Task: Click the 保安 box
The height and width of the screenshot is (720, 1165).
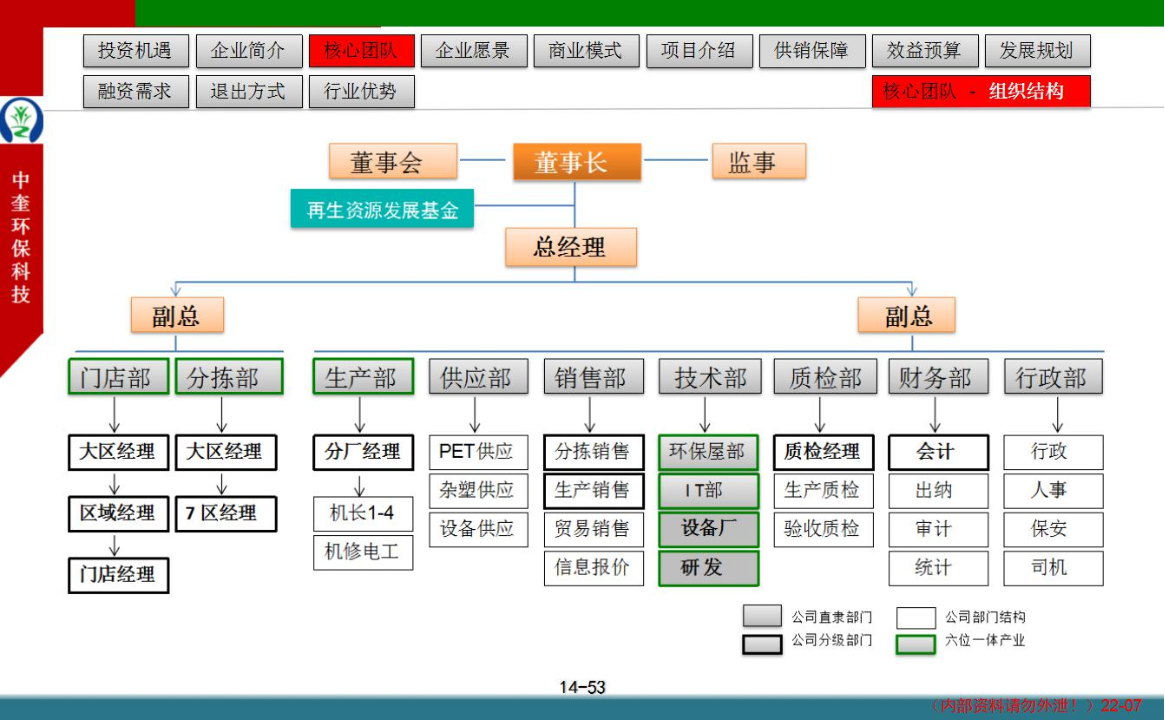Action: tap(1053, 529)
